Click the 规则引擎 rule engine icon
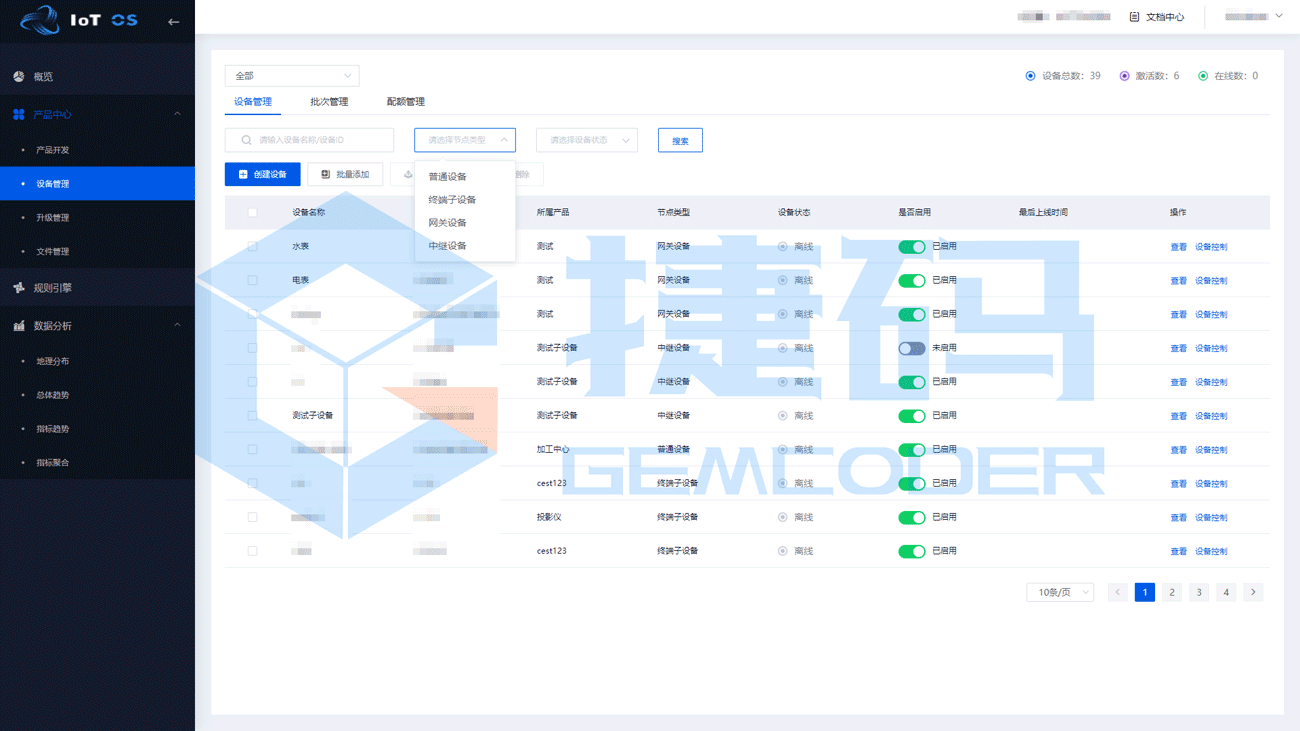1300x731 pixels. [x=18, y=288]
